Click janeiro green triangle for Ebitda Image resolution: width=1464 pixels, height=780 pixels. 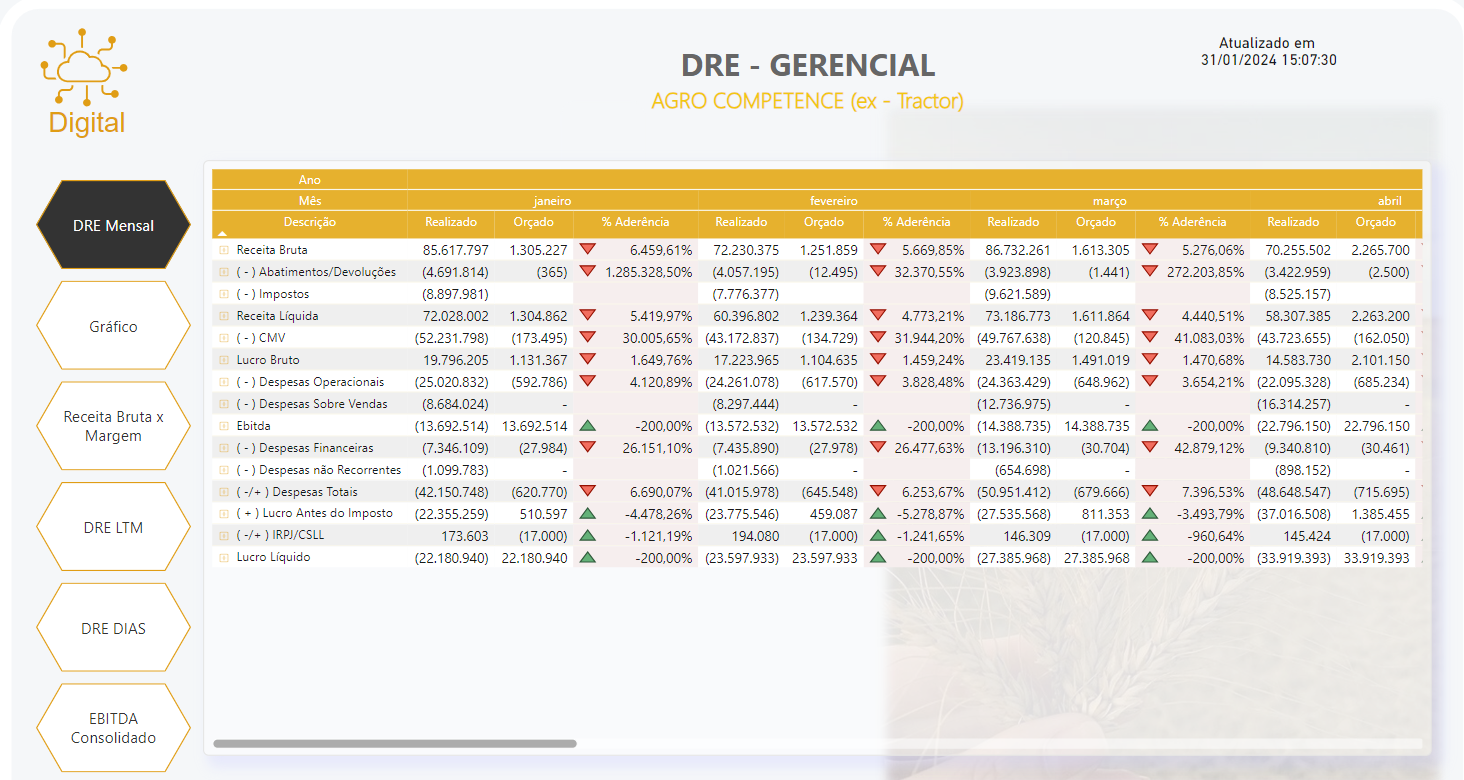click(x=588, y=425)
